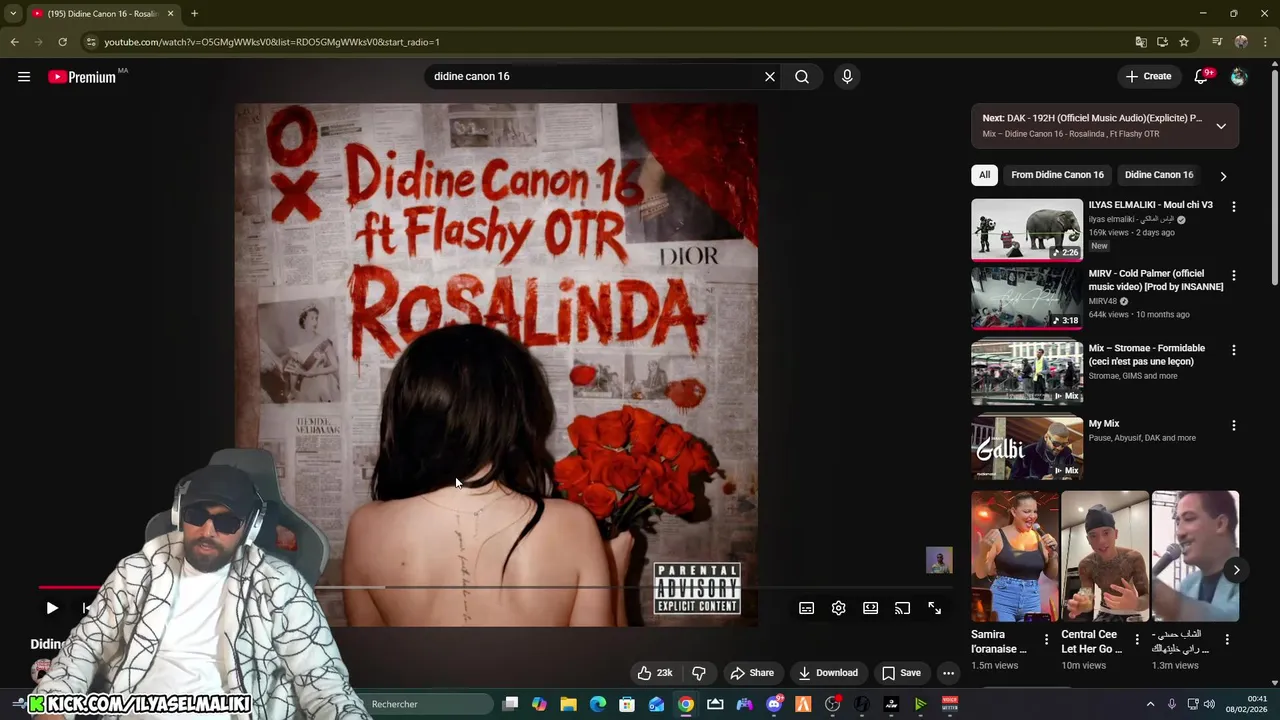Viewport: 1280px width, 720px height.
Task: Dislike this video
Action: click(x=699, y=673)
